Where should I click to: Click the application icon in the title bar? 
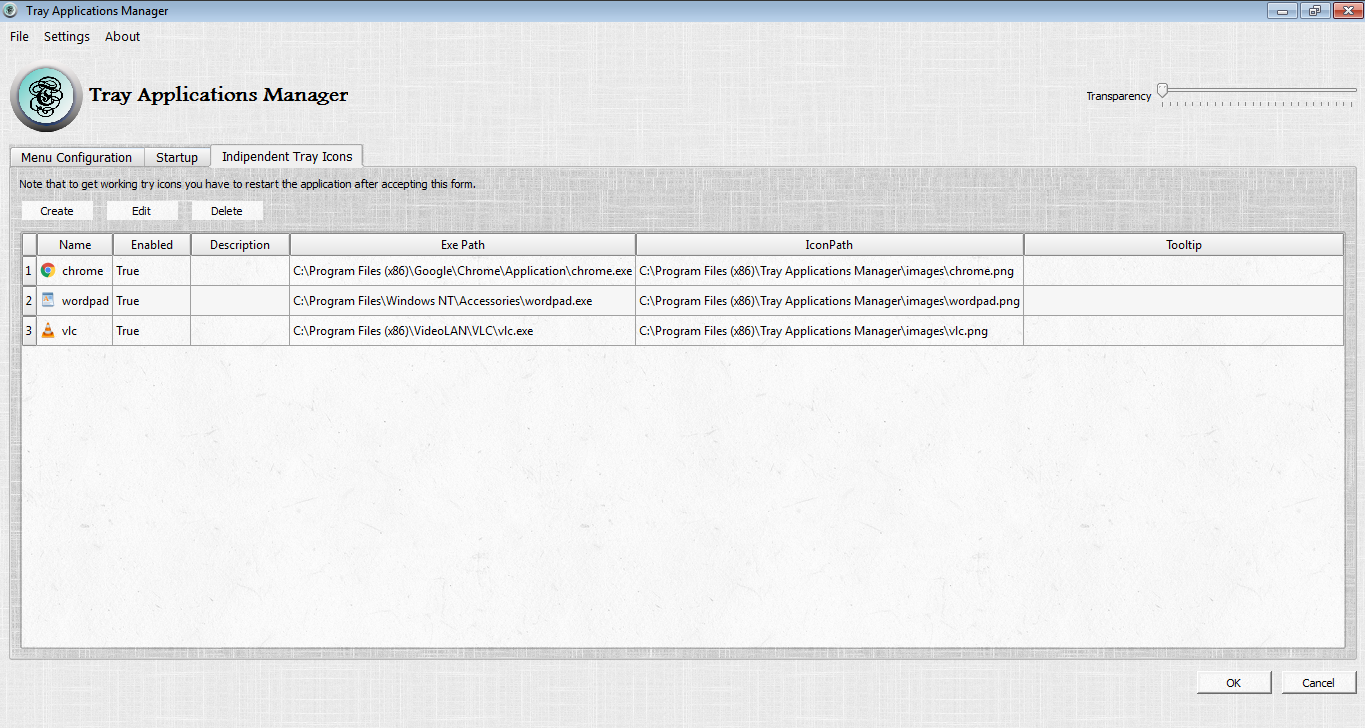coord(10,10)
